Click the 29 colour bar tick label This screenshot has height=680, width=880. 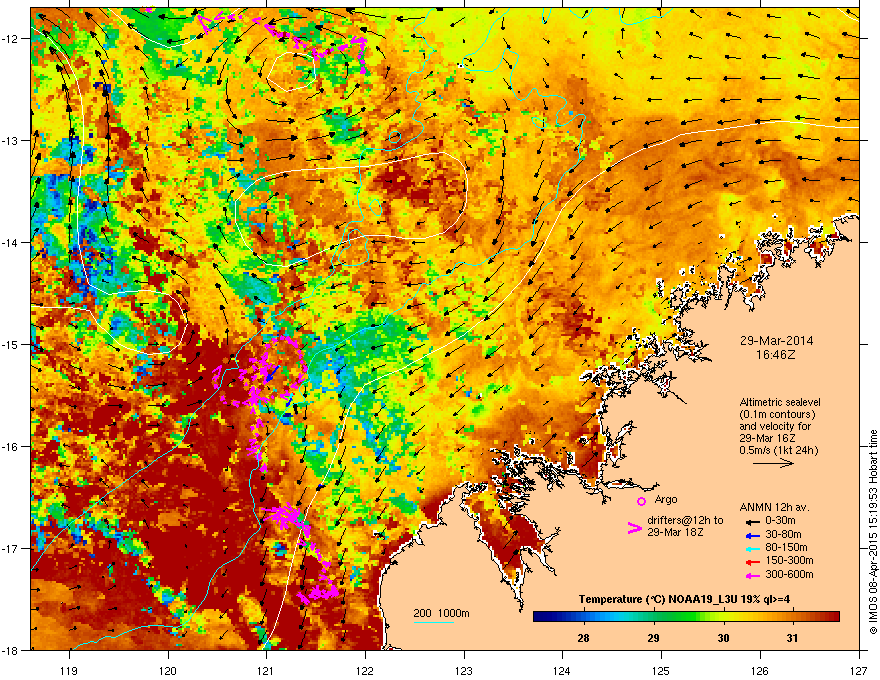[x=653, y=638]
